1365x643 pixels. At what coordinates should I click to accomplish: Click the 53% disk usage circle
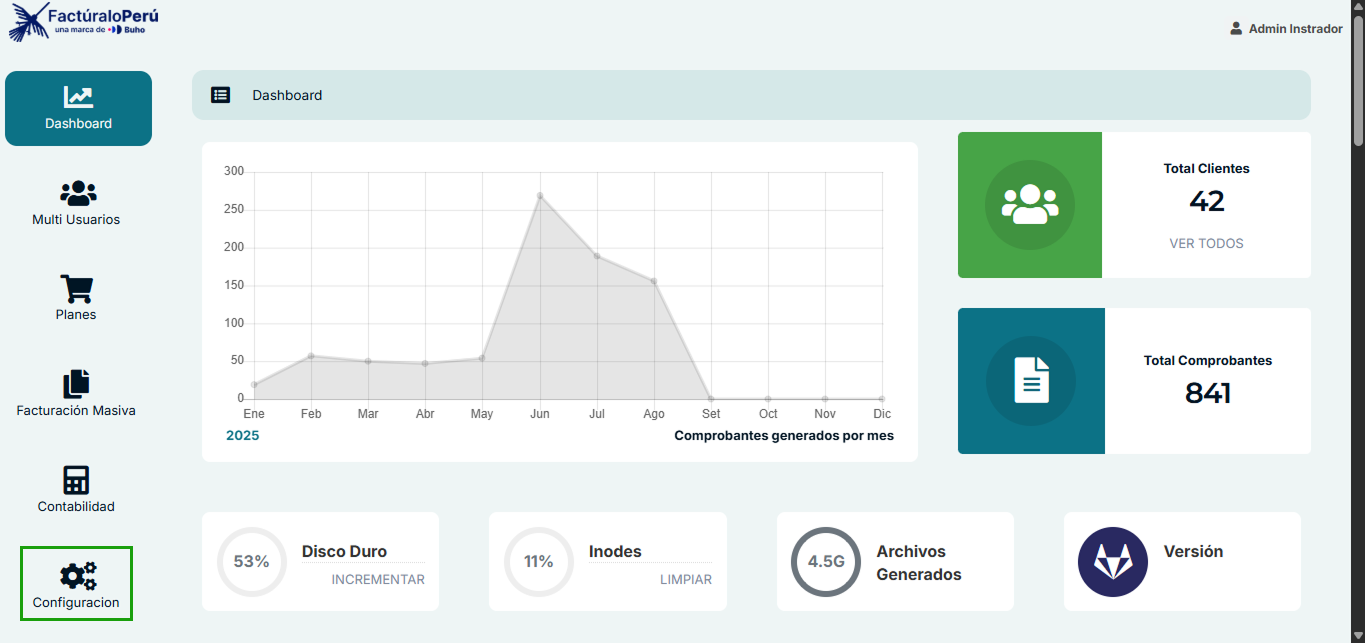pyautogui.click(x=251, y=561)
